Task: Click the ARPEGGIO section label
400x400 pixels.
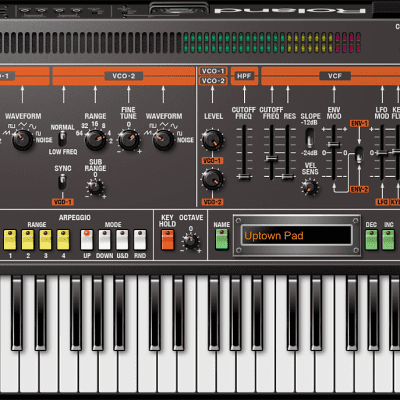Action: pyautogui.click(x=75, y=218)
